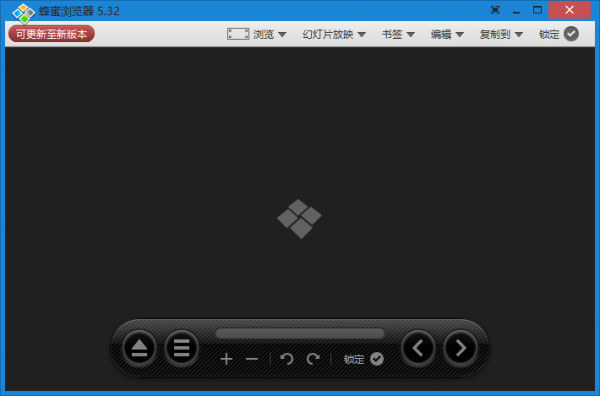Screen dimensions: 600x396
Task: Zoom out with the minus icon
Action: point(252,359)
